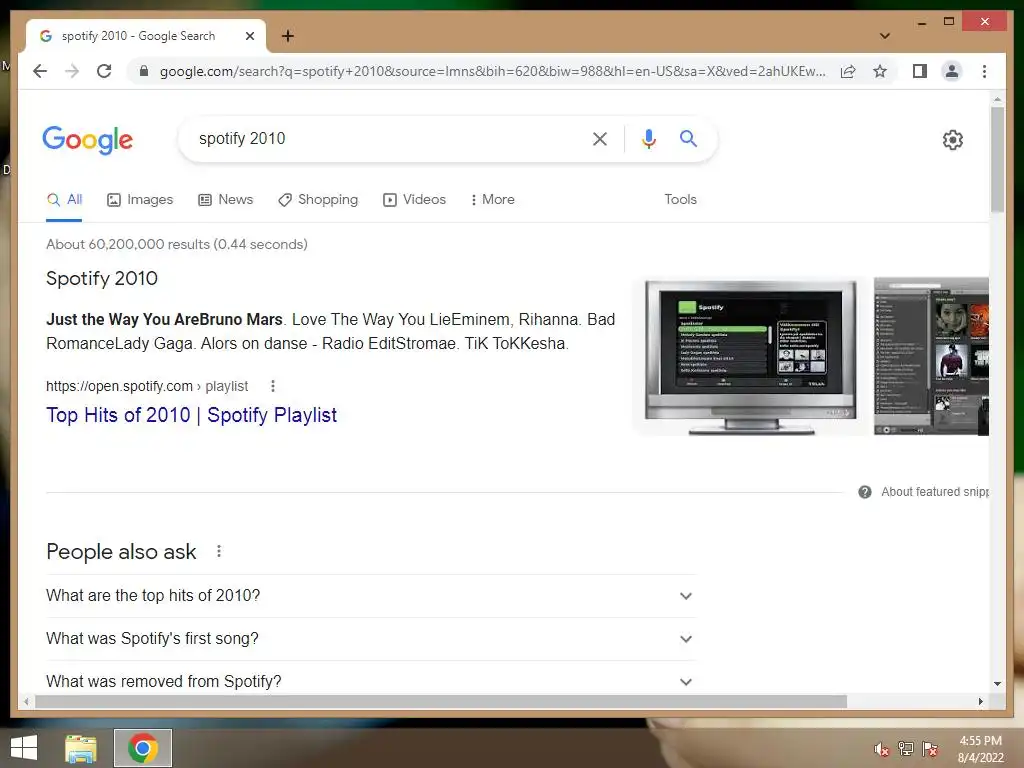Clear the search query with X

pos(600,138)
